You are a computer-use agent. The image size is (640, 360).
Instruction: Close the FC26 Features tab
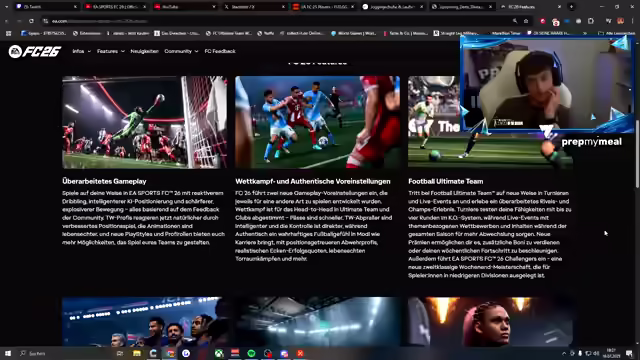pyautogui.click(x=559, y=7)
